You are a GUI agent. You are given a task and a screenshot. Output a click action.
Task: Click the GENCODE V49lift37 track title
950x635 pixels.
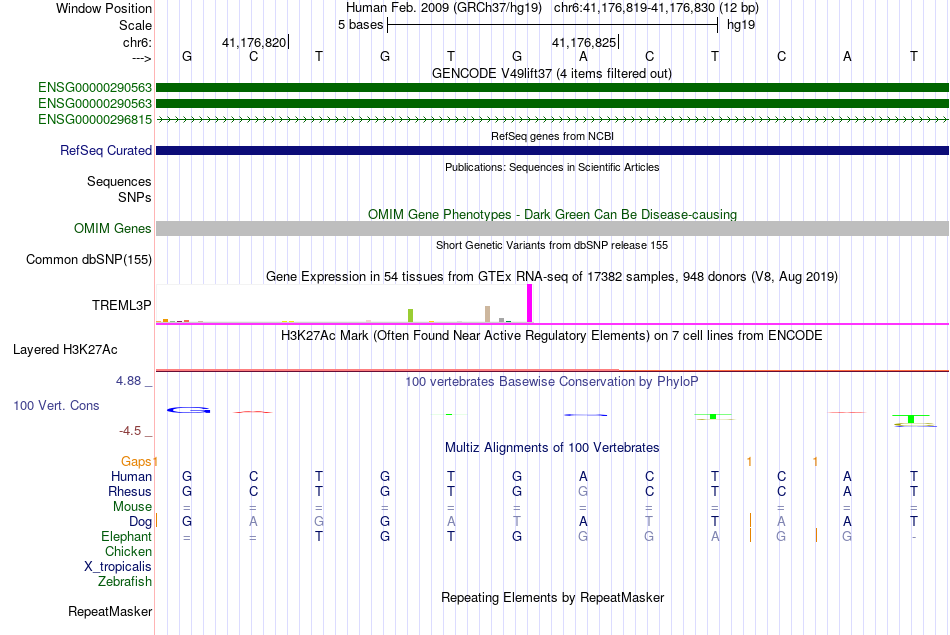[551, 73]
